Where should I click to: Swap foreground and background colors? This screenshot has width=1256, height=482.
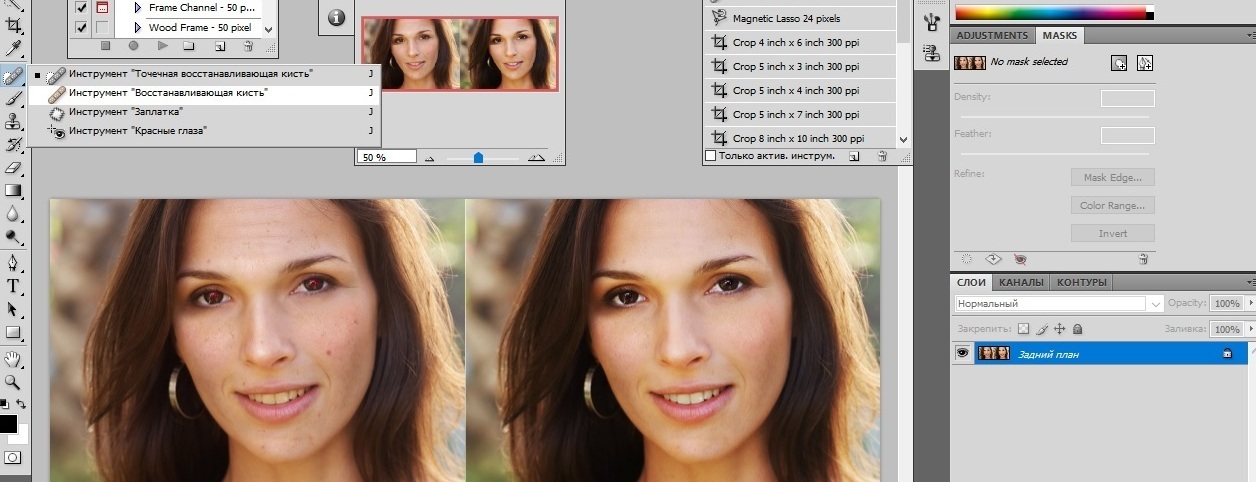(x=21, y=404)
